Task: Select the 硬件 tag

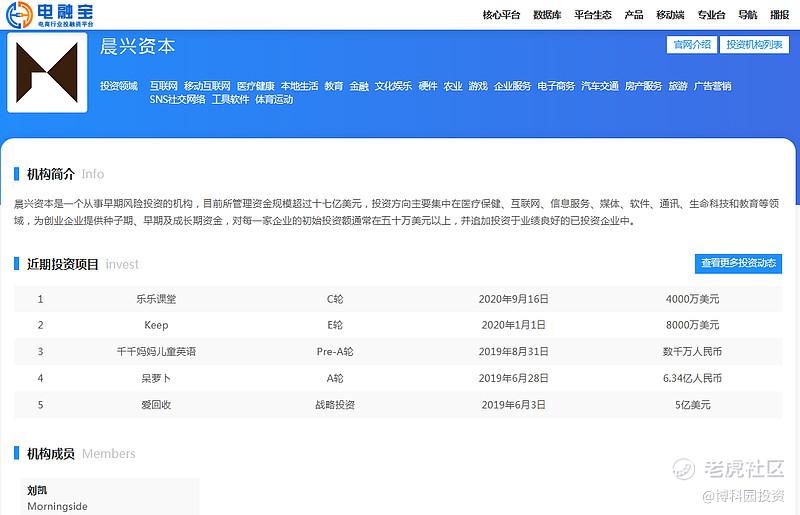Action: (428, 86)
